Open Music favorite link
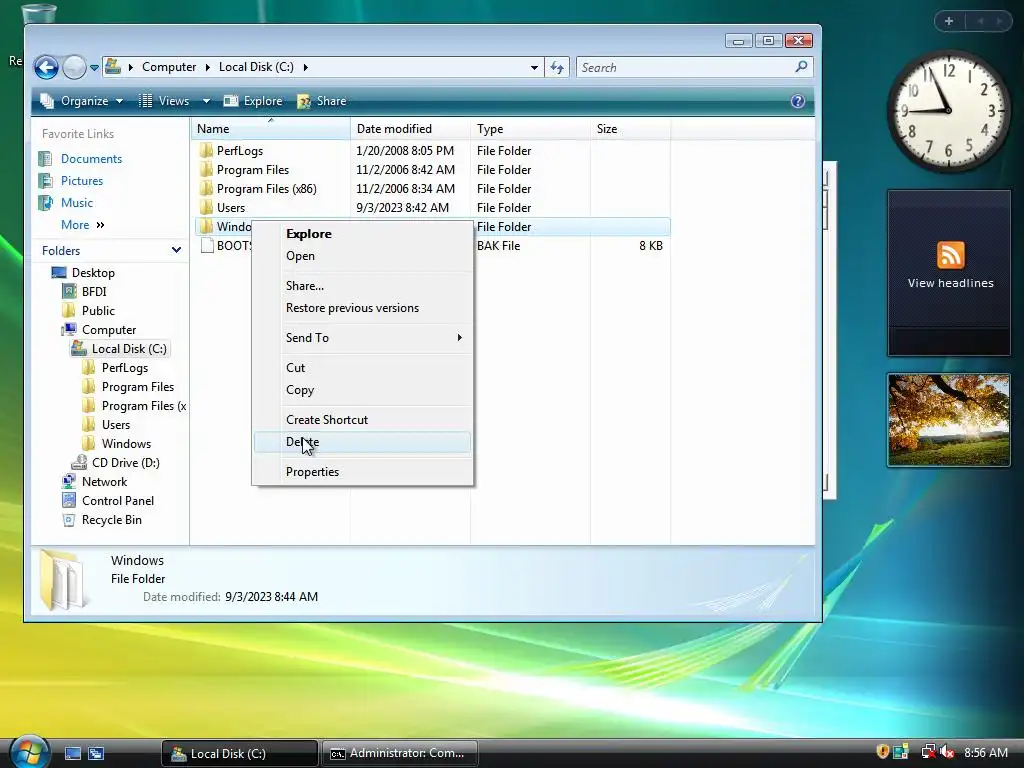This screenshot has height=768, width=1024. [76, 203]
